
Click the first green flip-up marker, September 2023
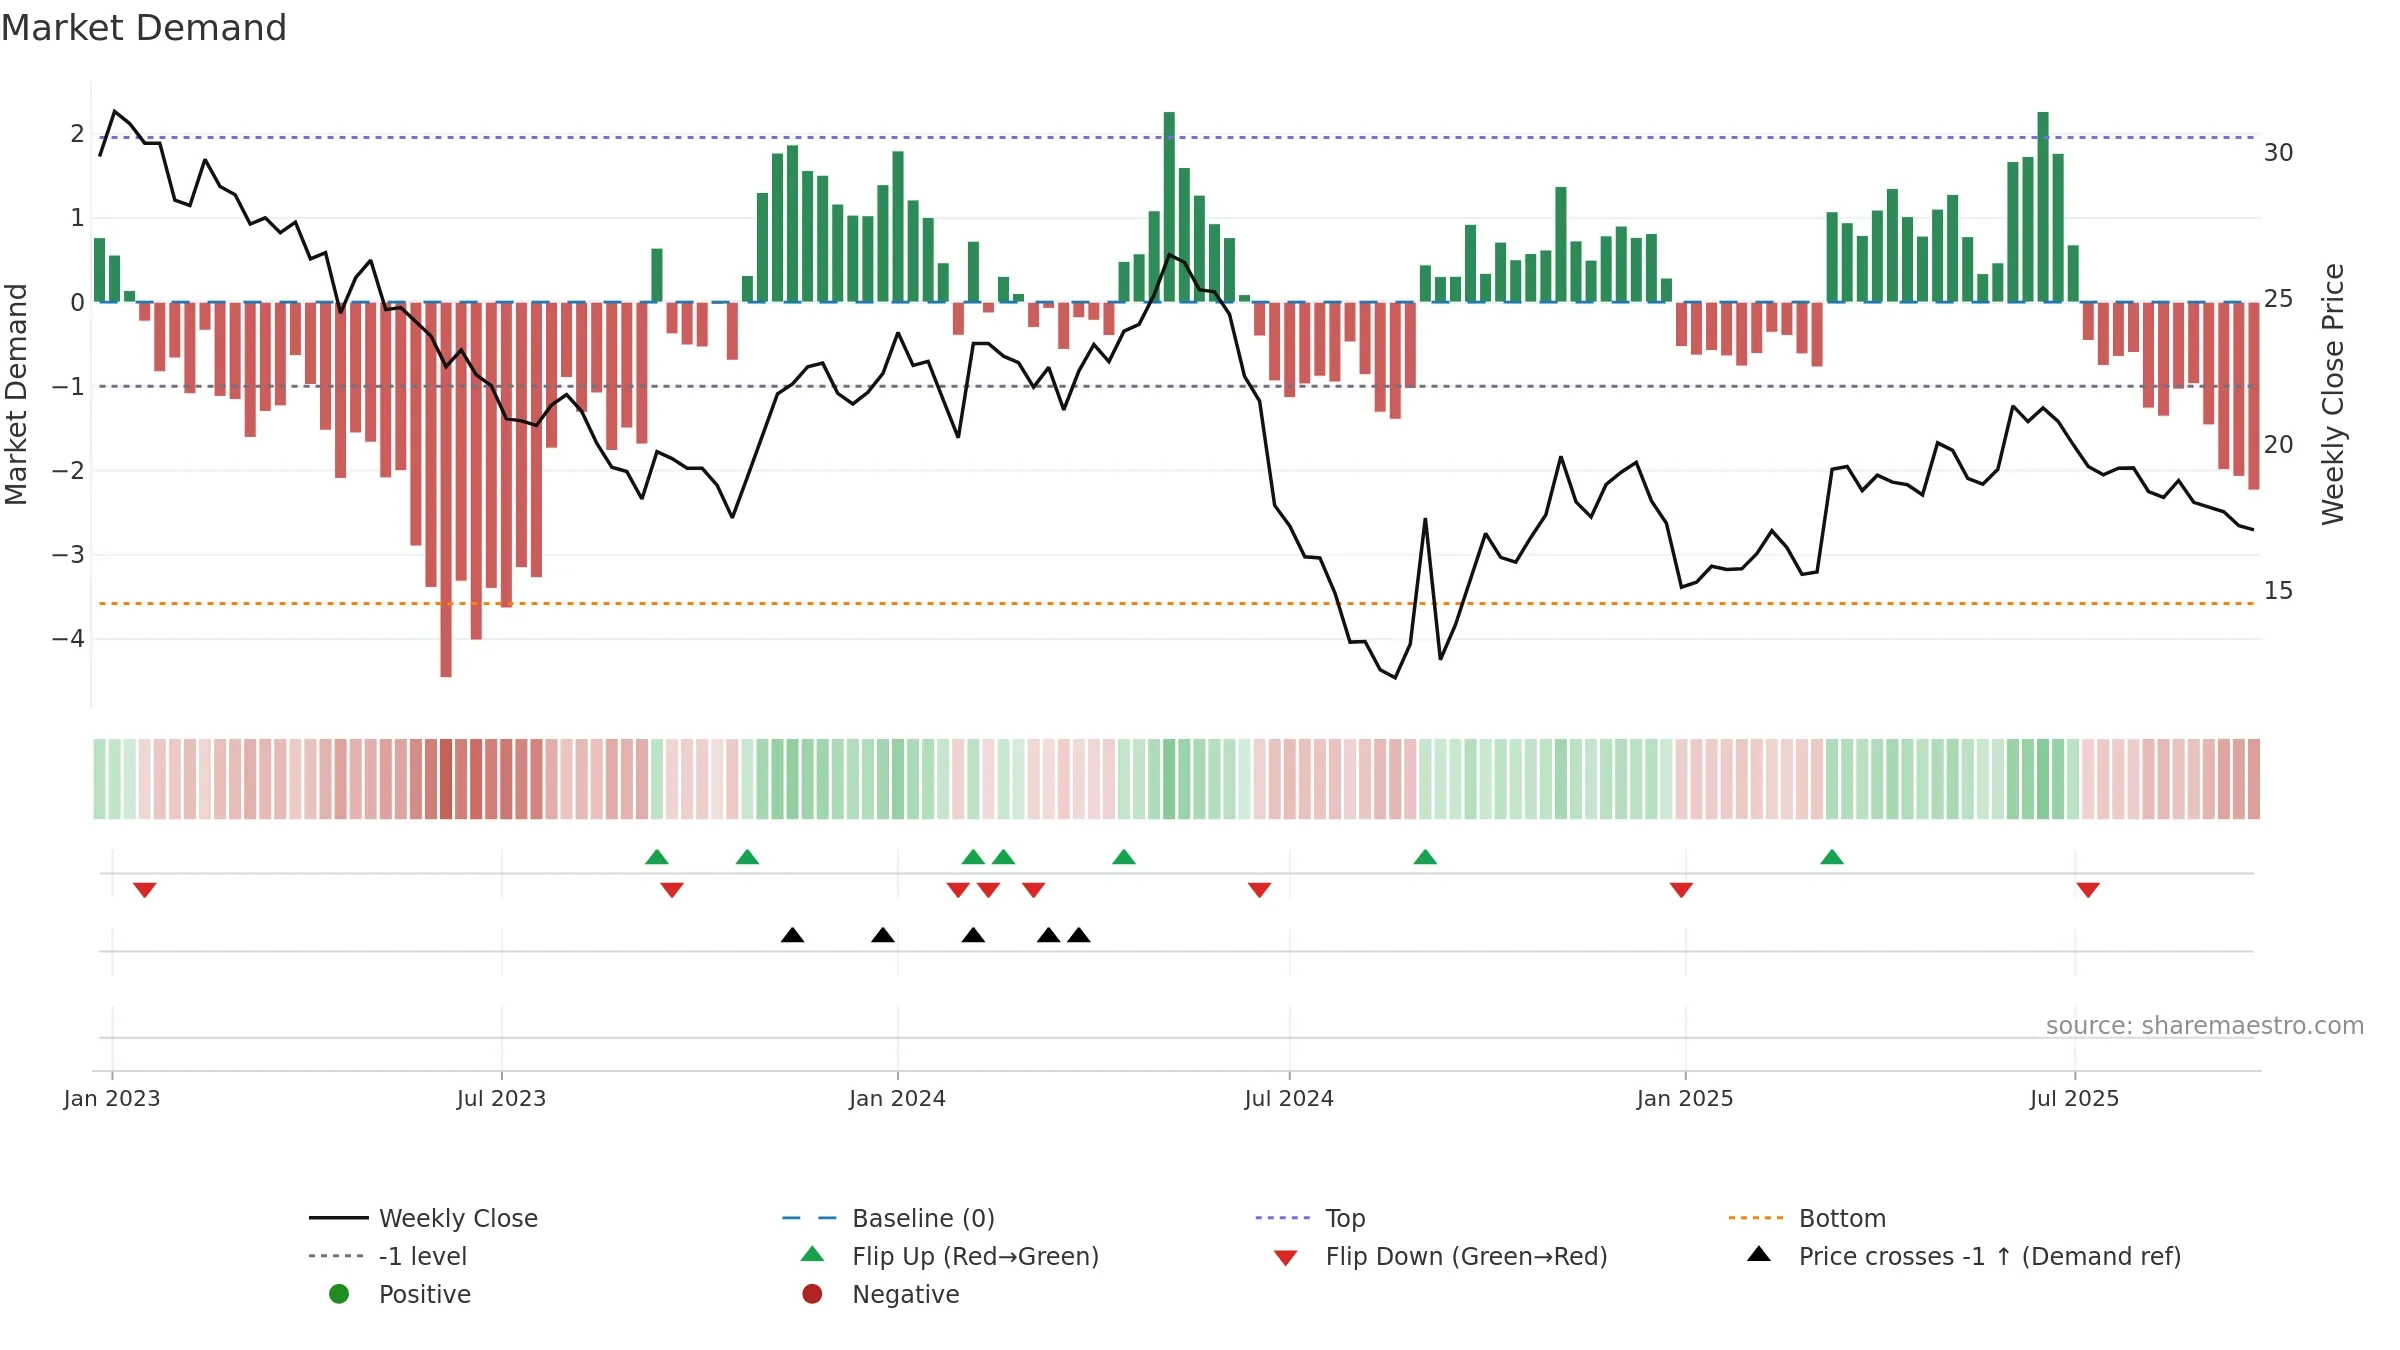coord(657,857)
